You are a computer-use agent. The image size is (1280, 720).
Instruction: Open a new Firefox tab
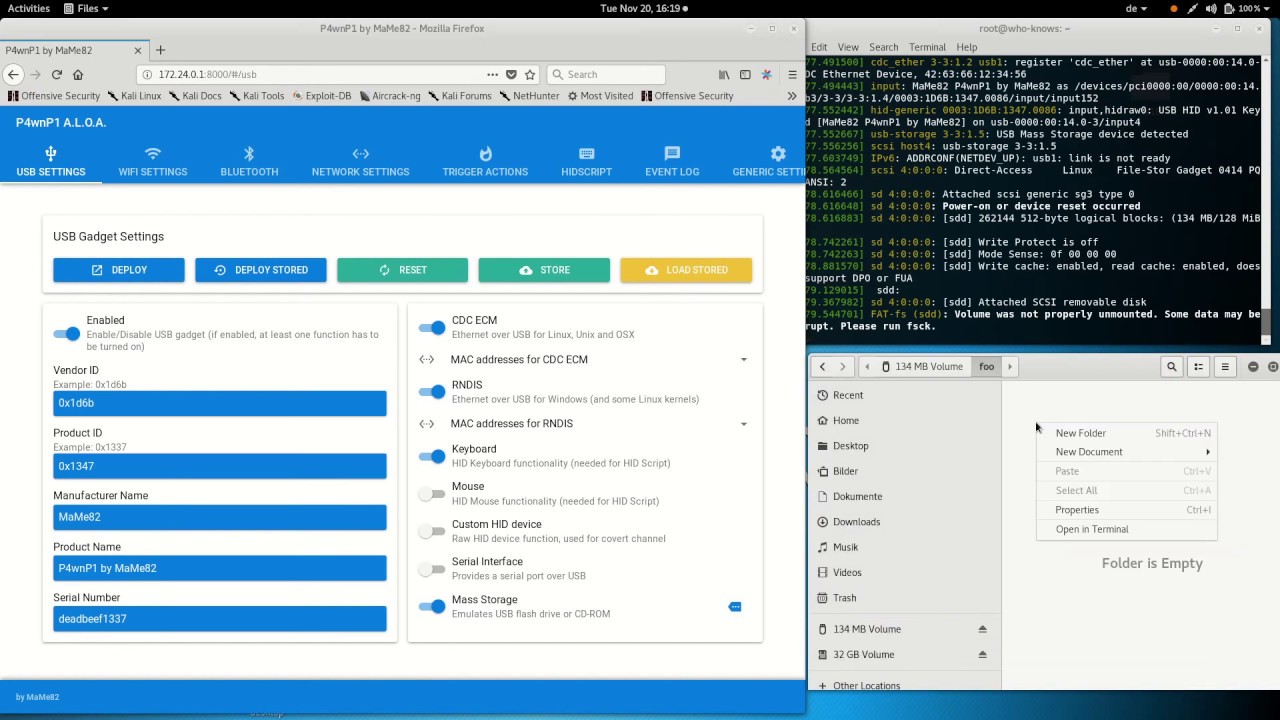pos(160,50)
